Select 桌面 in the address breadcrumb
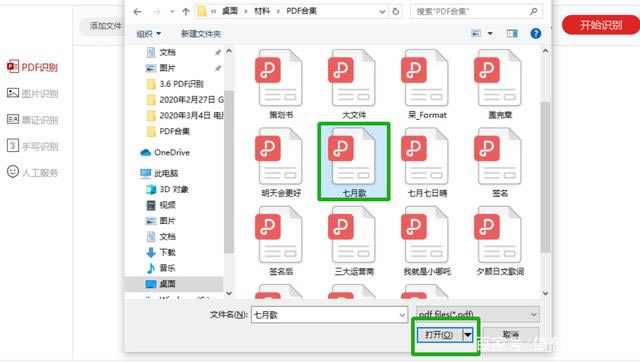The width and height of the screenshot is (640, 362). (x=230, y=11)
